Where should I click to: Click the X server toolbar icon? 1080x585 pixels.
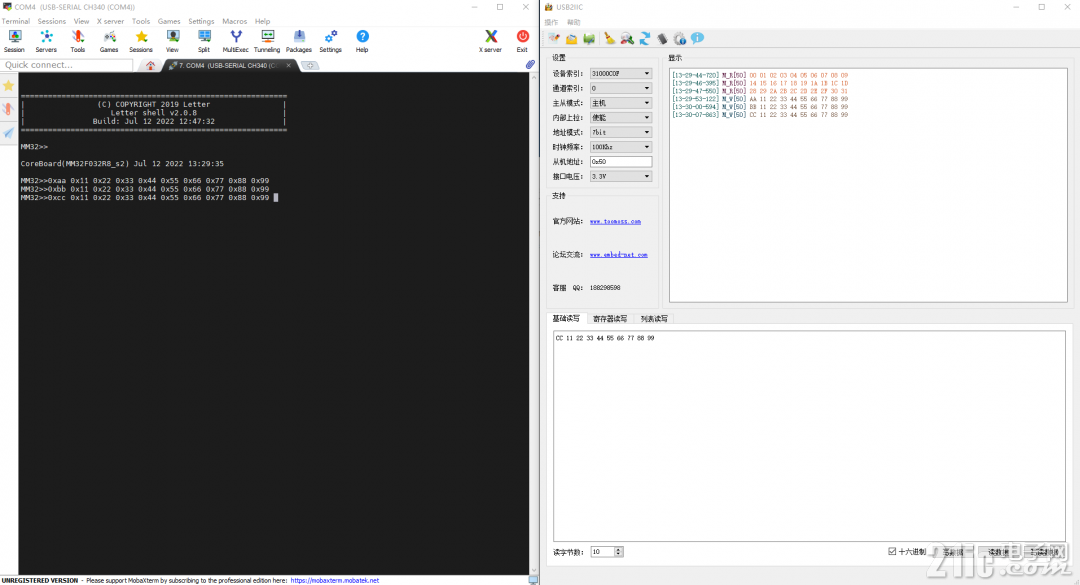490,41
